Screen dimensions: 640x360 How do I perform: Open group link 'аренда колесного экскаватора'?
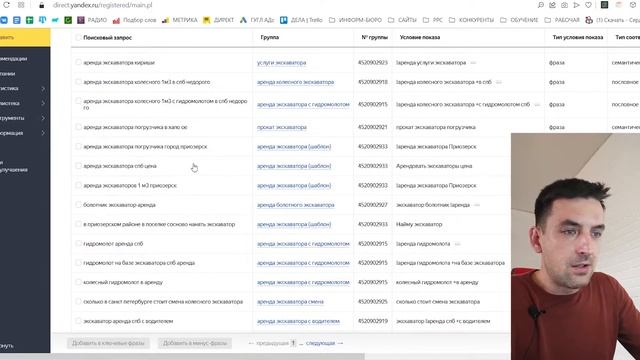295,82
